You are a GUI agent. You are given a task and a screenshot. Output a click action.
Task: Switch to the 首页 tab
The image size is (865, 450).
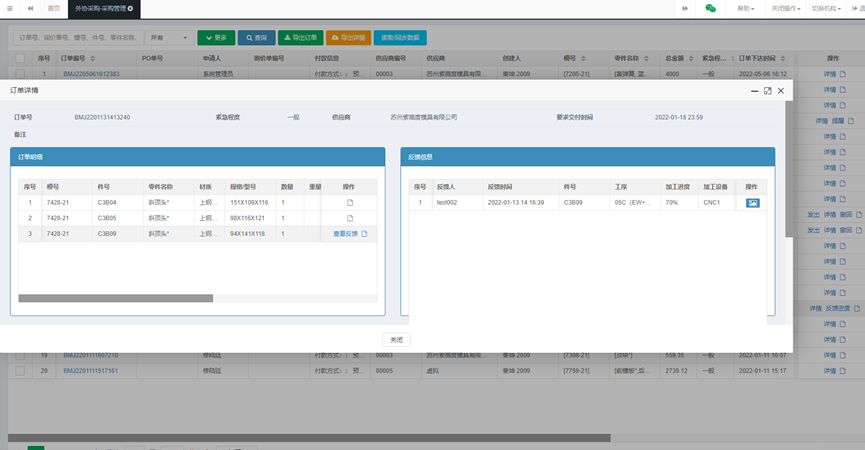pyautogui.click(x=54, y=8)
